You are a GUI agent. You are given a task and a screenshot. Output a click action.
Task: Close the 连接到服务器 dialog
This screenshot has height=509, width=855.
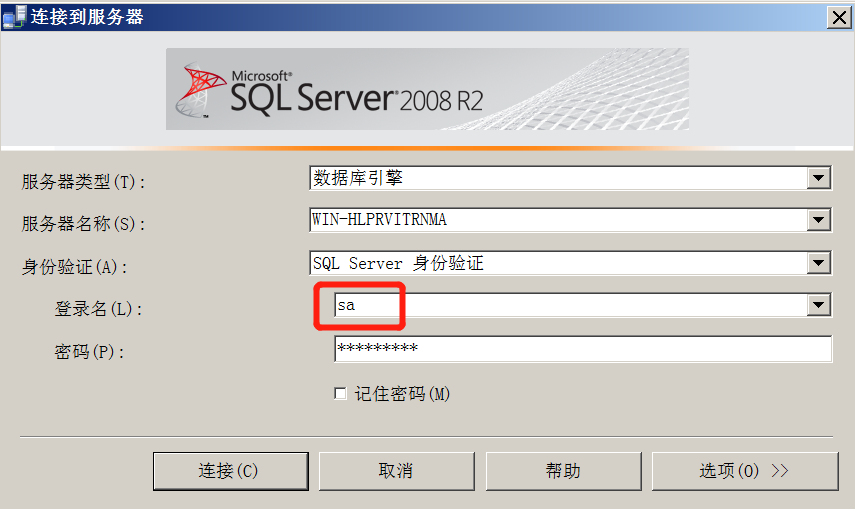coord(839,17)
